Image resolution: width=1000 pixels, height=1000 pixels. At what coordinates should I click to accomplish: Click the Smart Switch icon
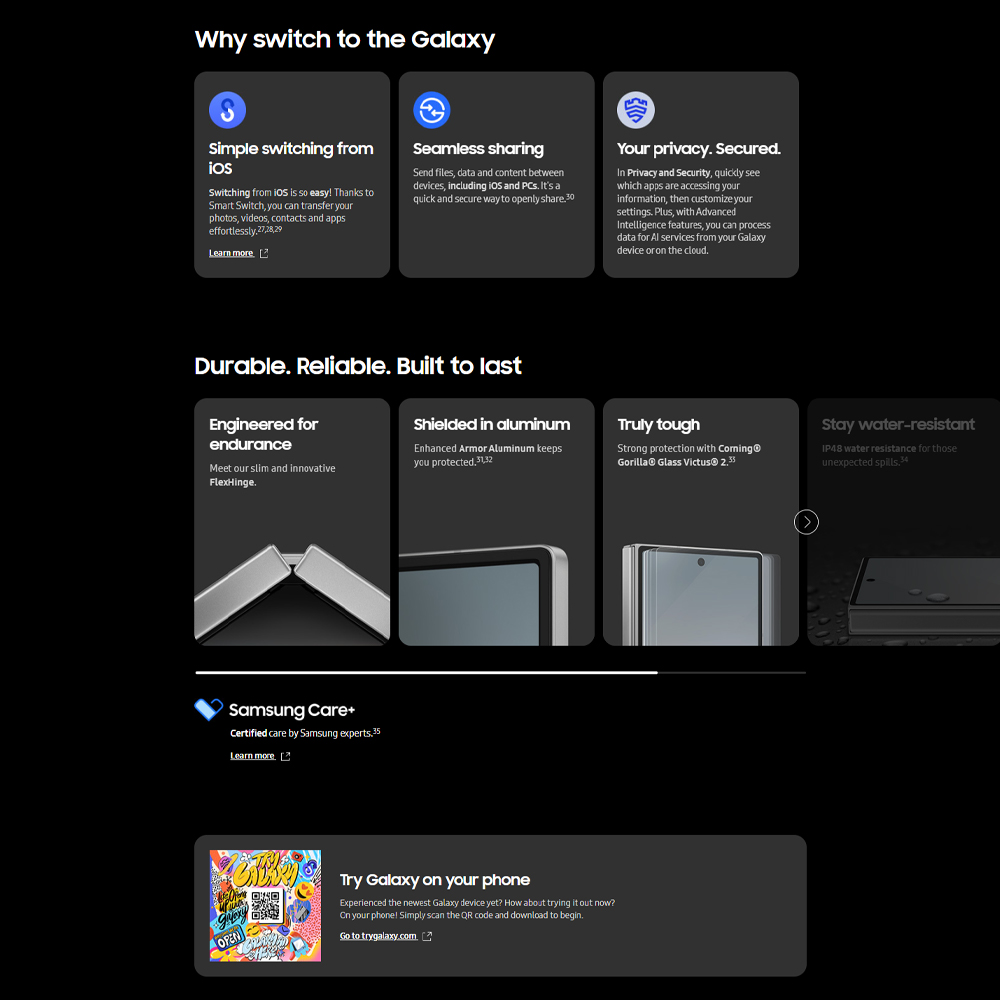[227, 110]
